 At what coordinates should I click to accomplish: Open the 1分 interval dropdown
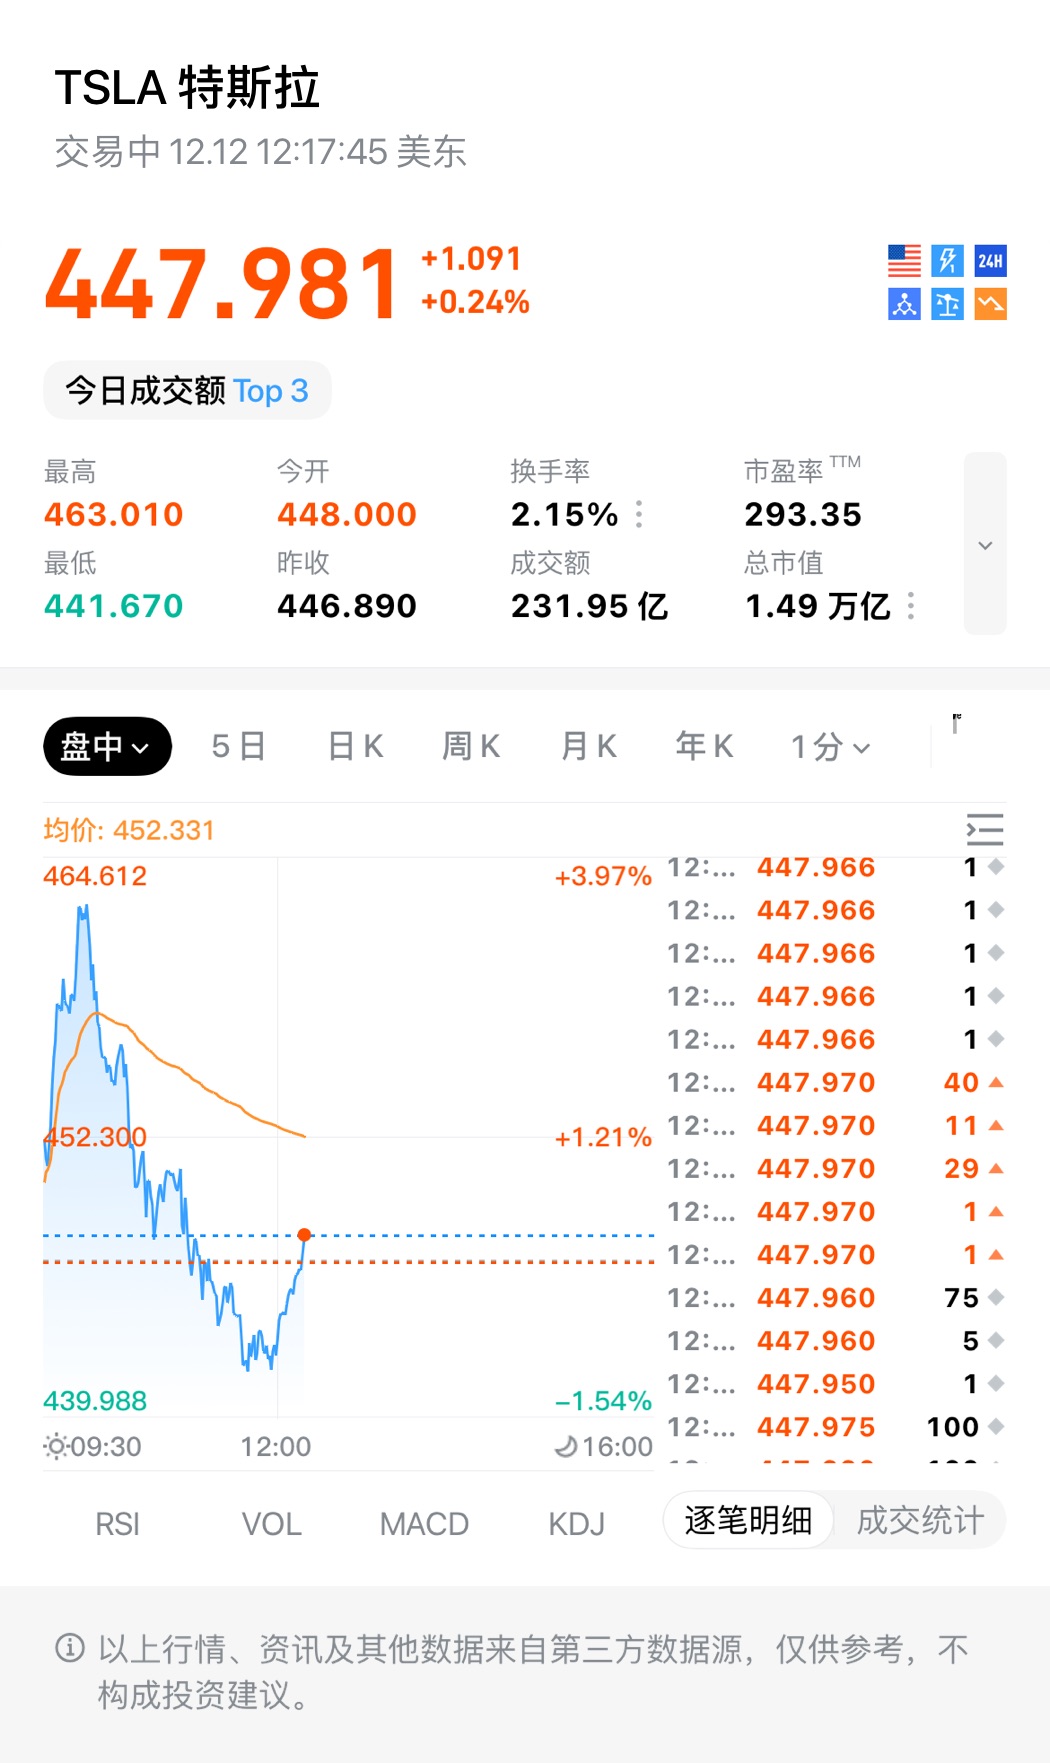pos(830,746)
